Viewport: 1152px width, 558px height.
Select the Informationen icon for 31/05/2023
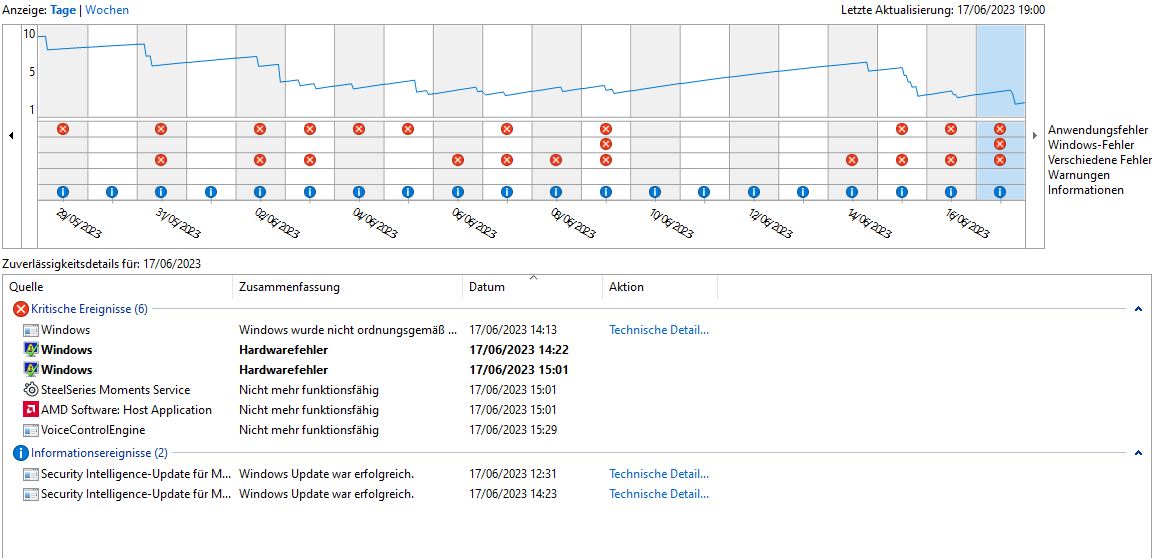161,192
